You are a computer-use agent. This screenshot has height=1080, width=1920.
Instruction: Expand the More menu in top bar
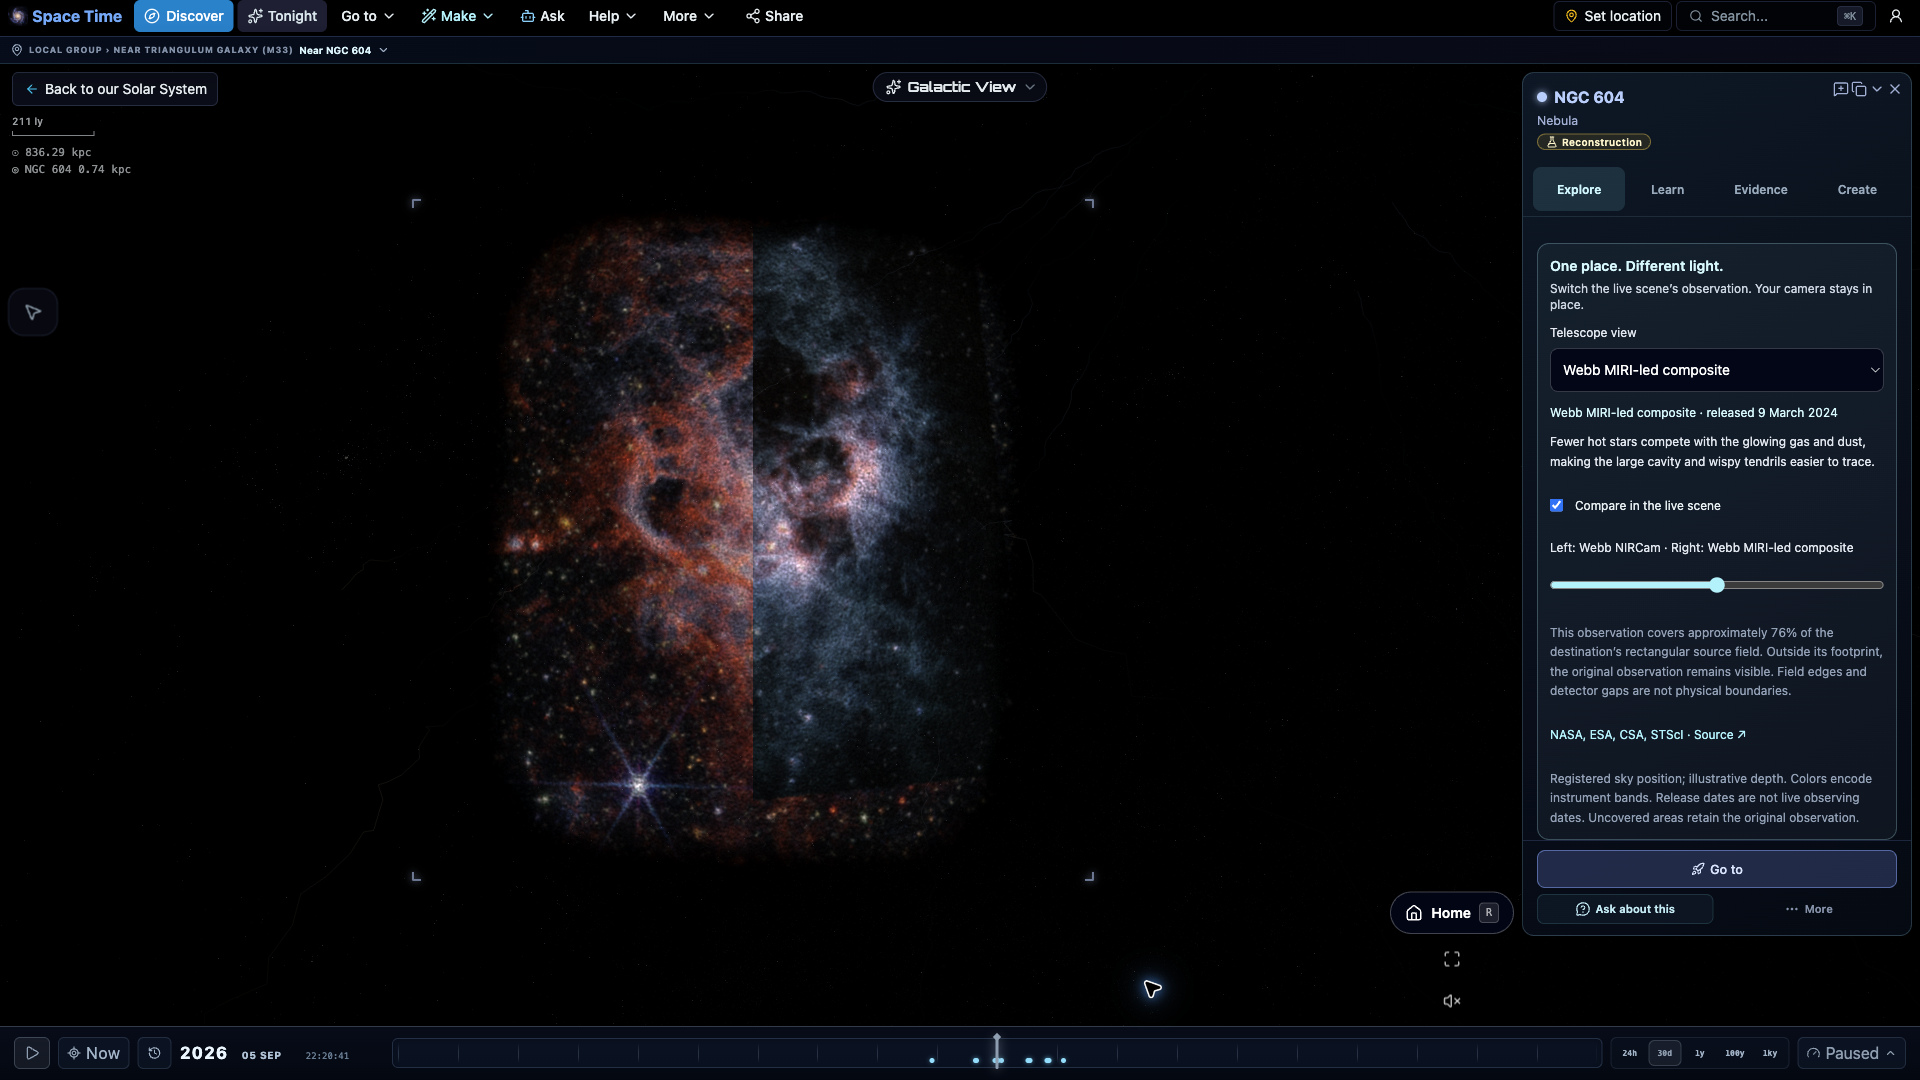(688, 16)
